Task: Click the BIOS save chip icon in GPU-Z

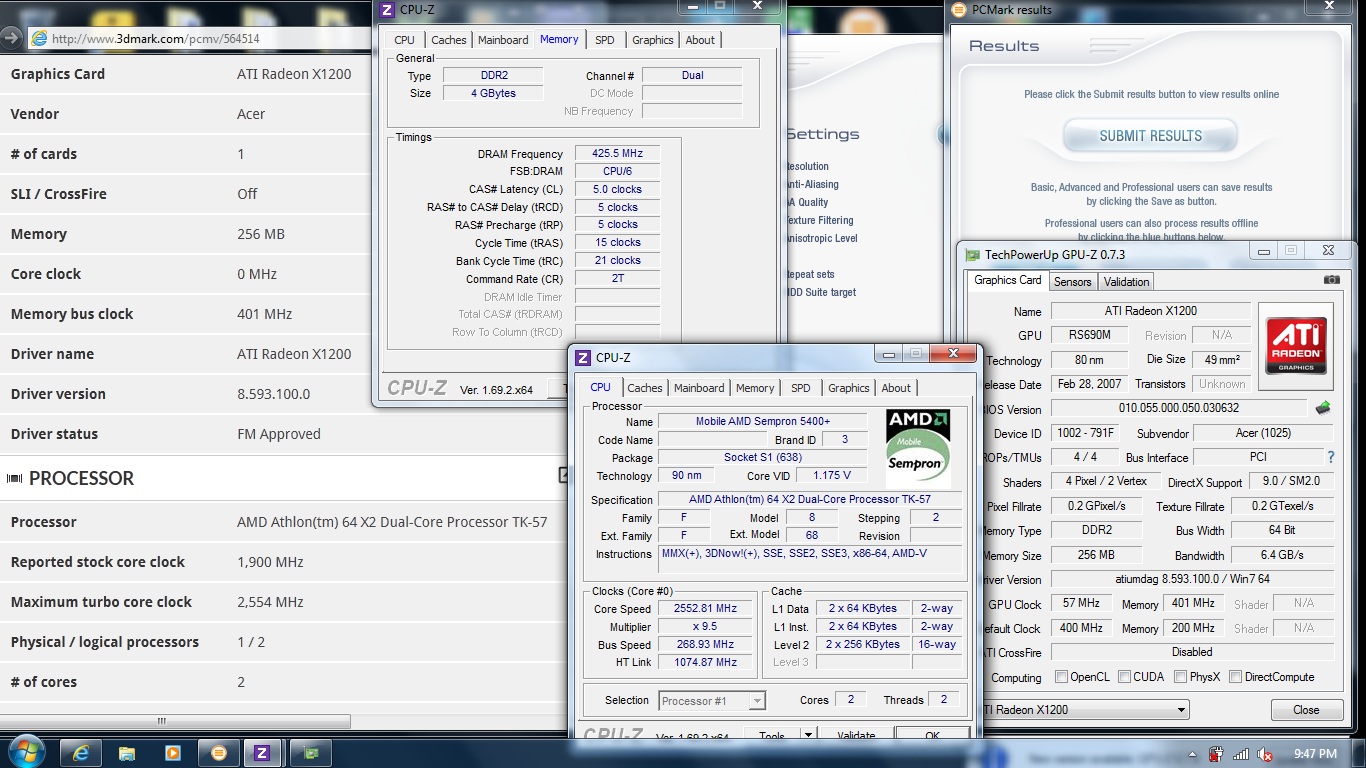Action: click(x=1323, y=408)
